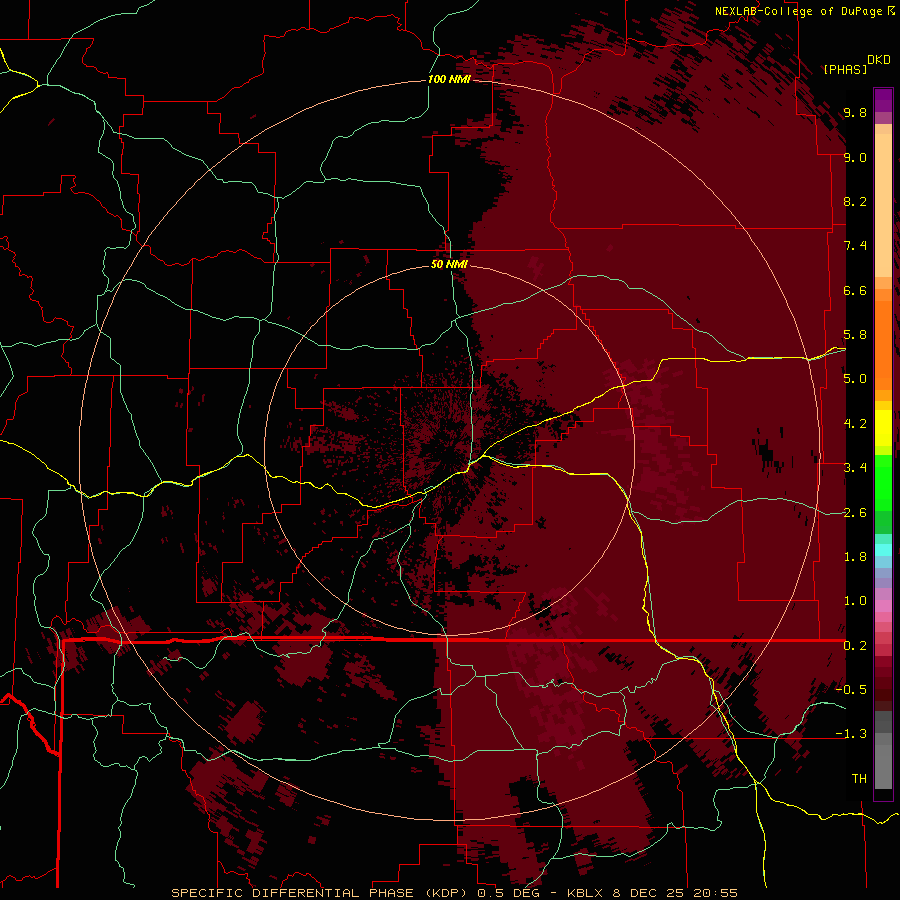Click the 'DKD' units label above the color scale

pos(879,60)
